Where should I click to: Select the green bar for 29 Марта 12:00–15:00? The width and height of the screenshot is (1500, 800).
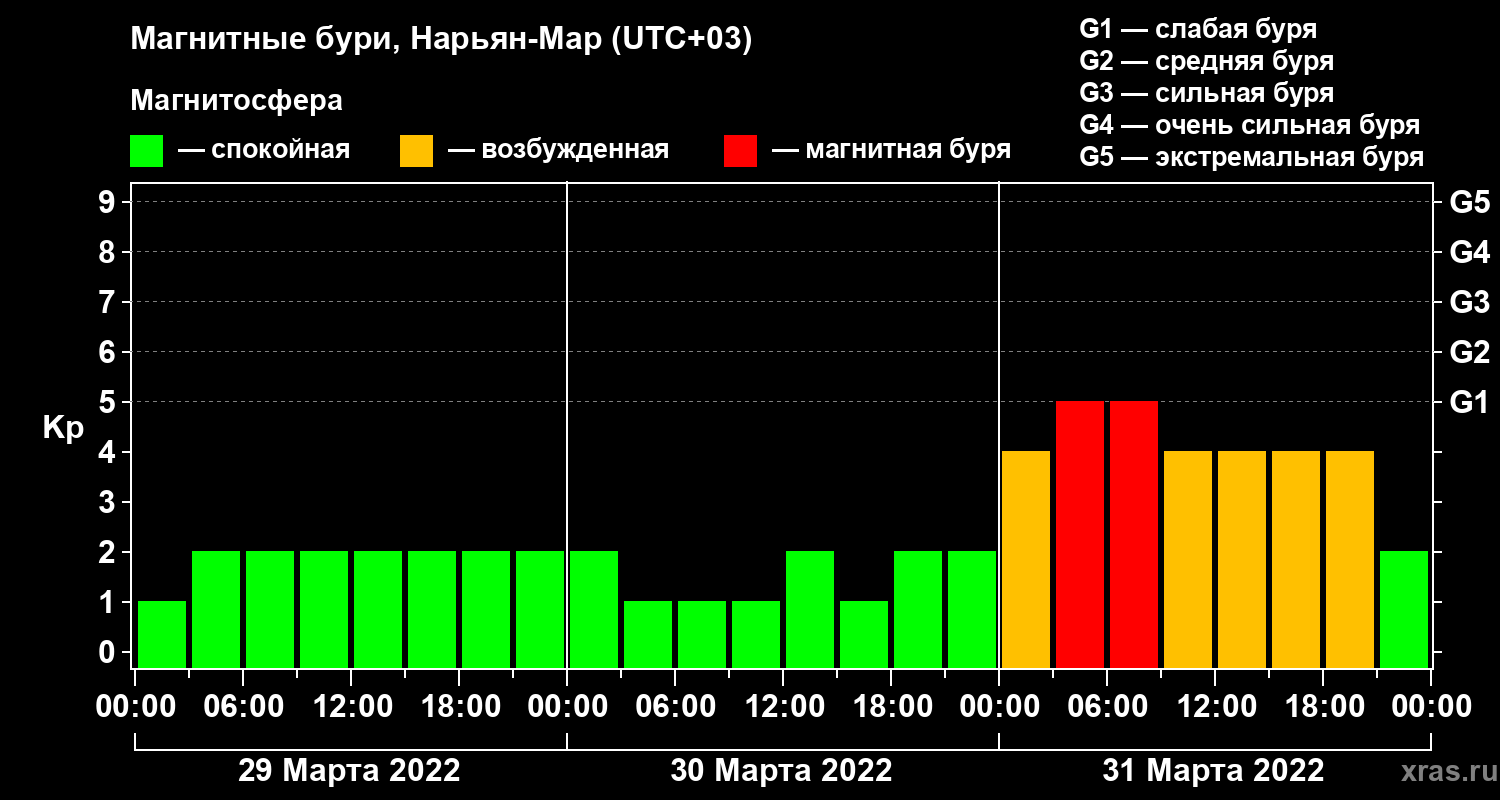tap(378, 609)
